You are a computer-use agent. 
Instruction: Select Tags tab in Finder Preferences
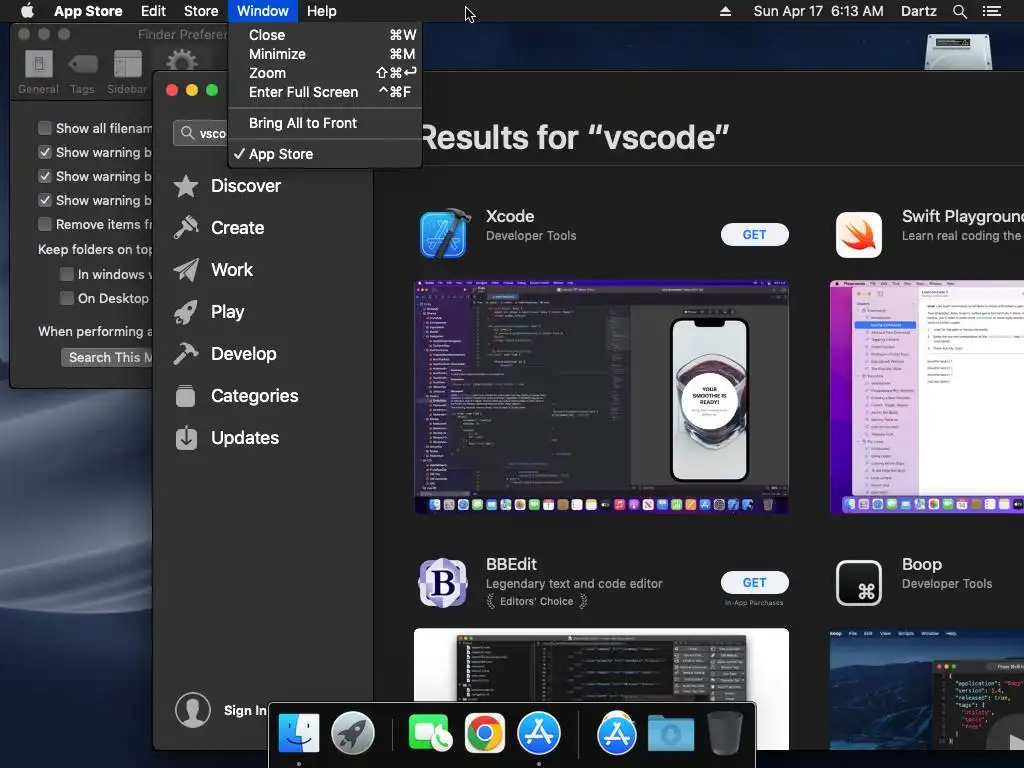tap(82, 72)
